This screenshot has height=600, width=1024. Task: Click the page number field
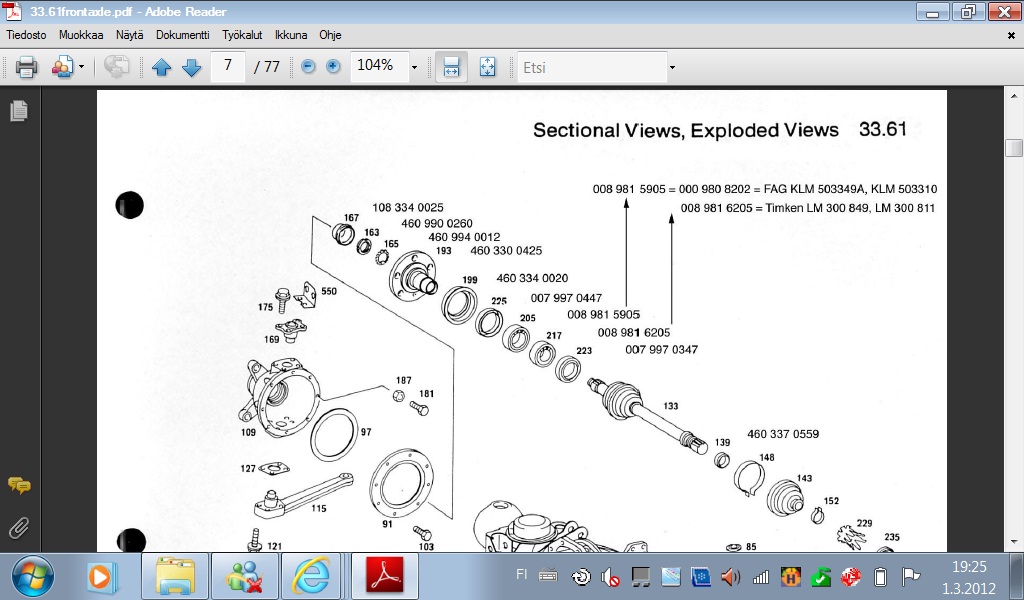229,66
